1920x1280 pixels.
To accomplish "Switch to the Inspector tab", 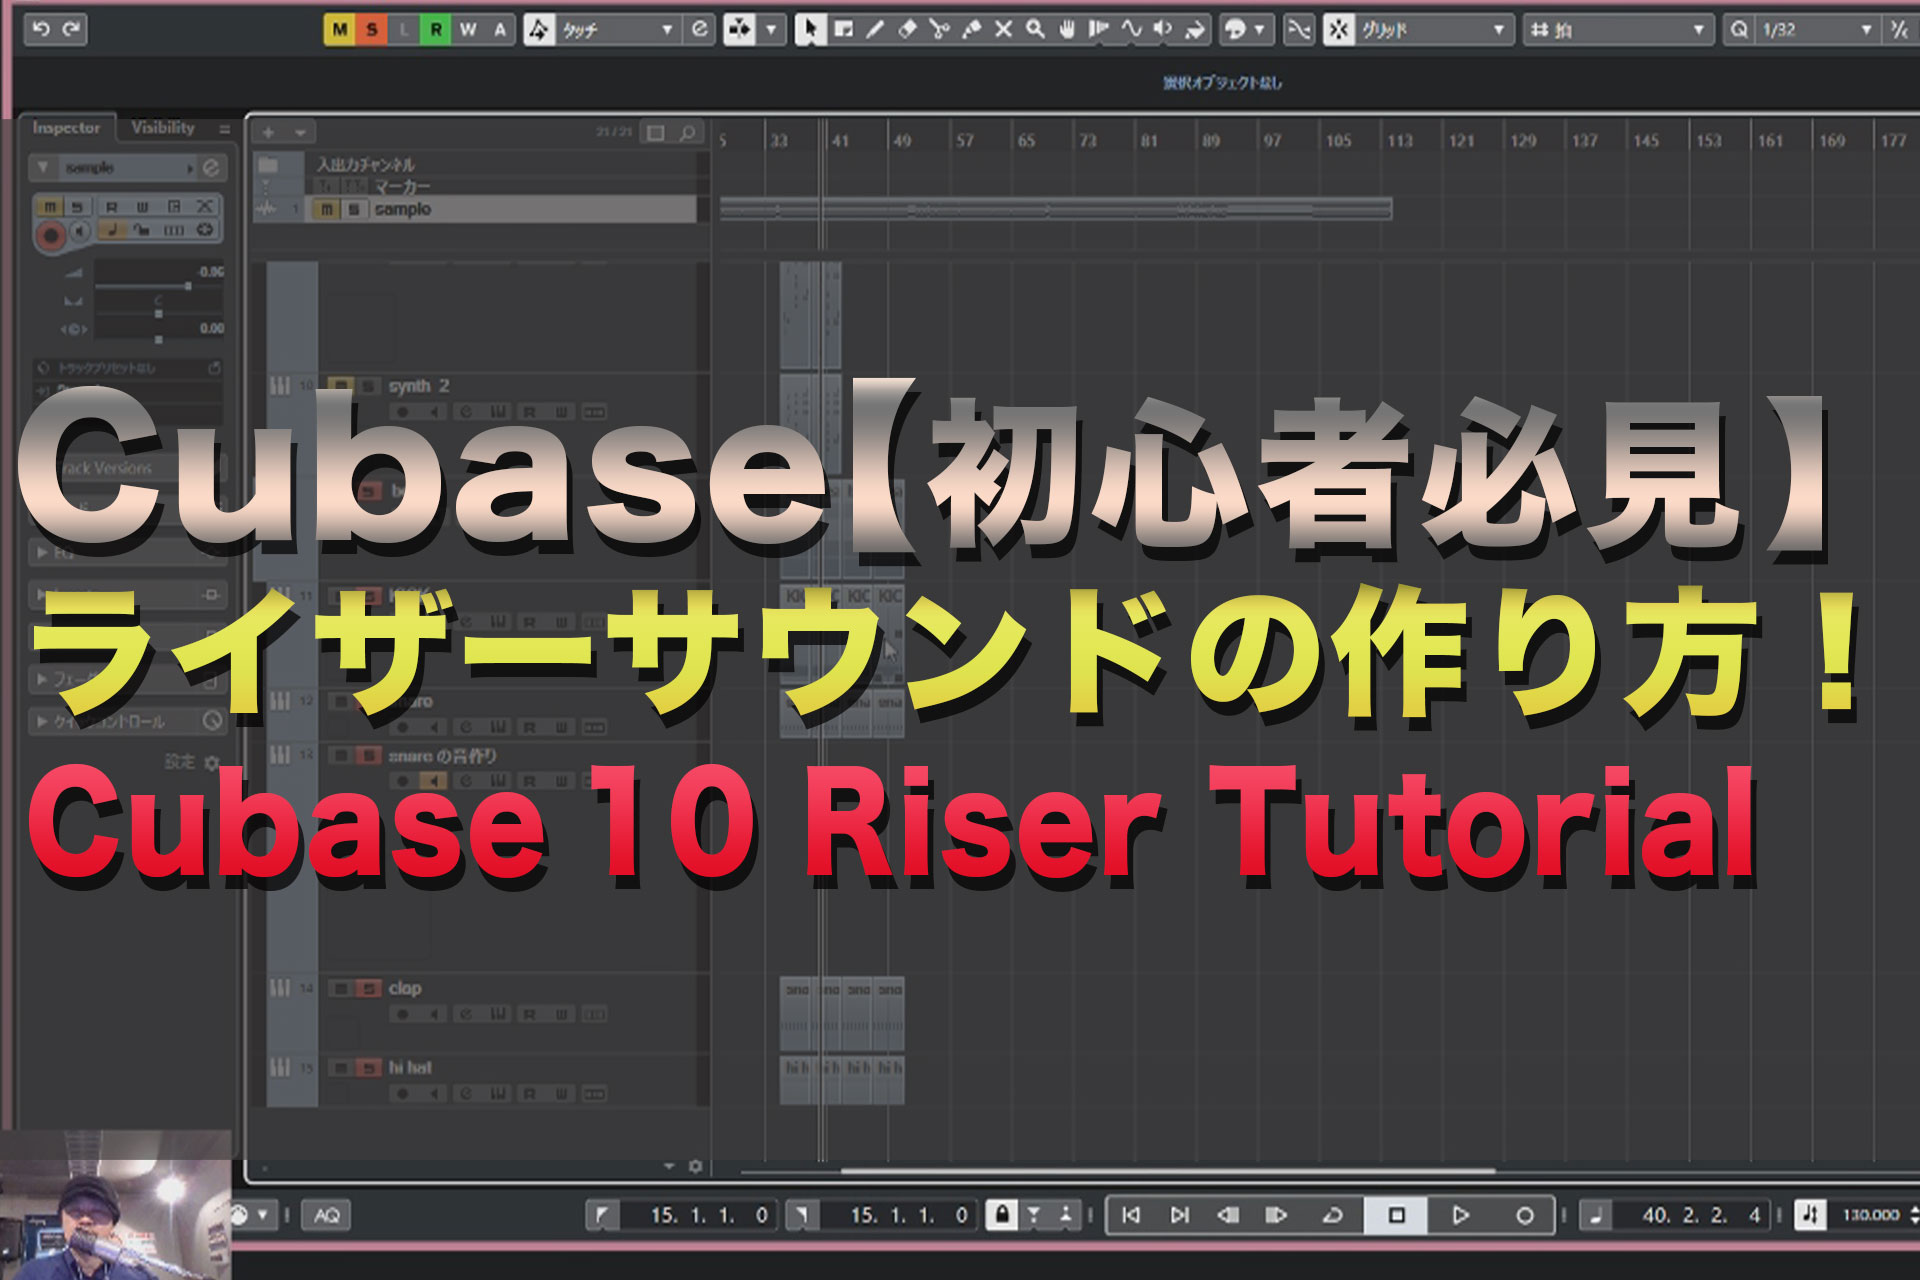I will [x=66, y=128].
